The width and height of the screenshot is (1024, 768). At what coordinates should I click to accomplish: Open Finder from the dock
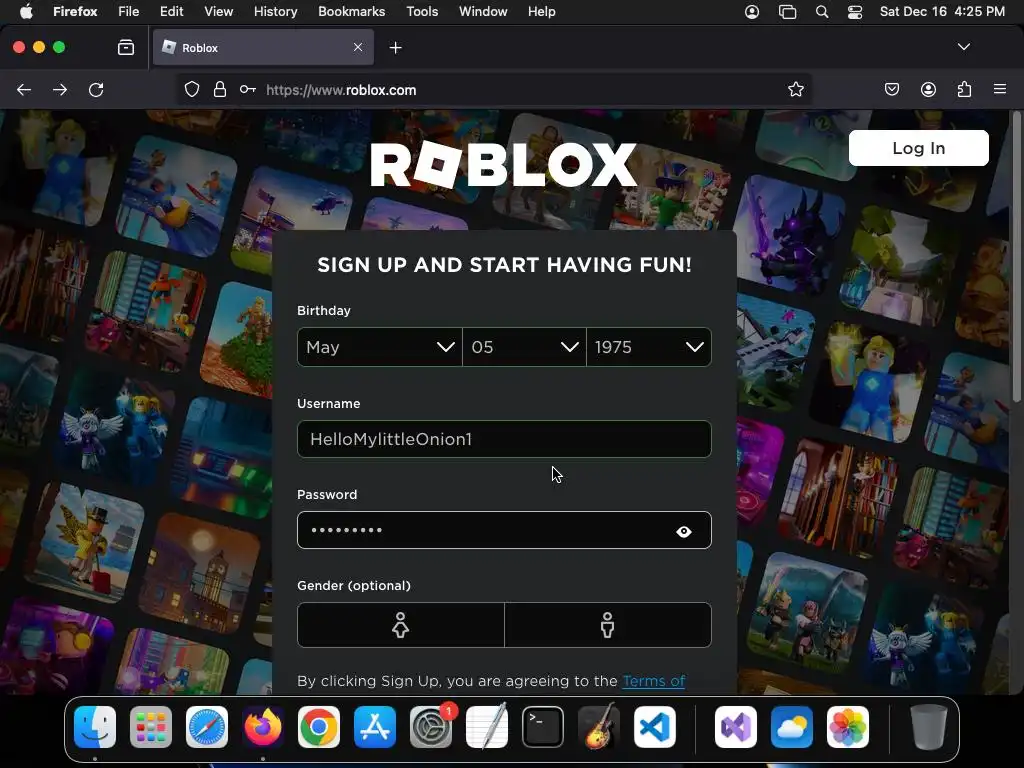click(x=95, y=727)
